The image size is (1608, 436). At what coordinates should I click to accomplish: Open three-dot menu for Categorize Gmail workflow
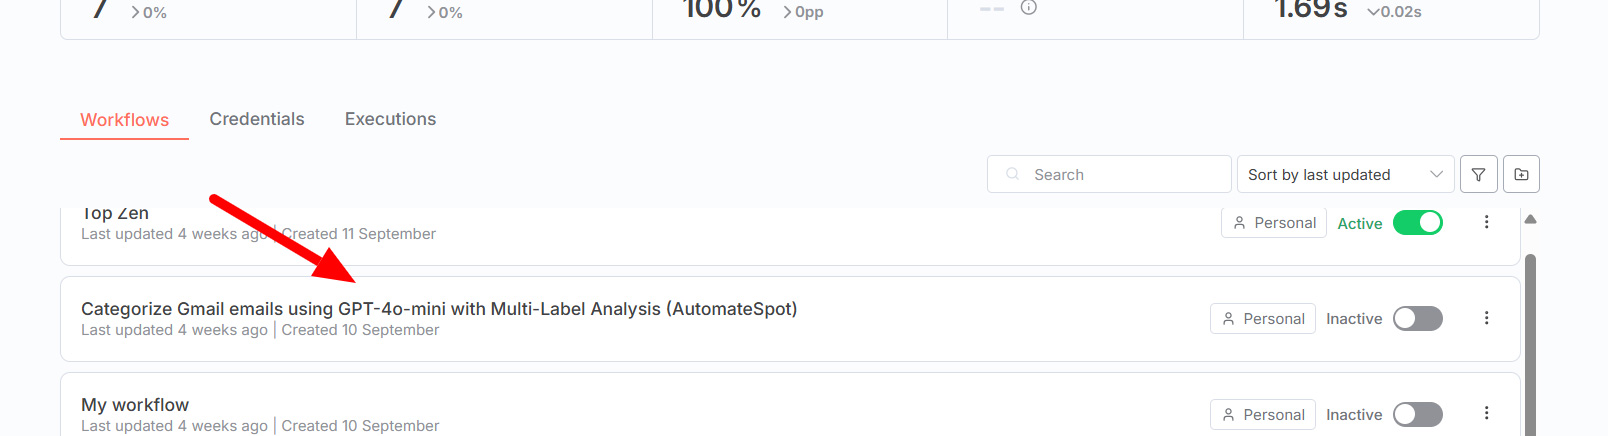tap(1486, 318)
